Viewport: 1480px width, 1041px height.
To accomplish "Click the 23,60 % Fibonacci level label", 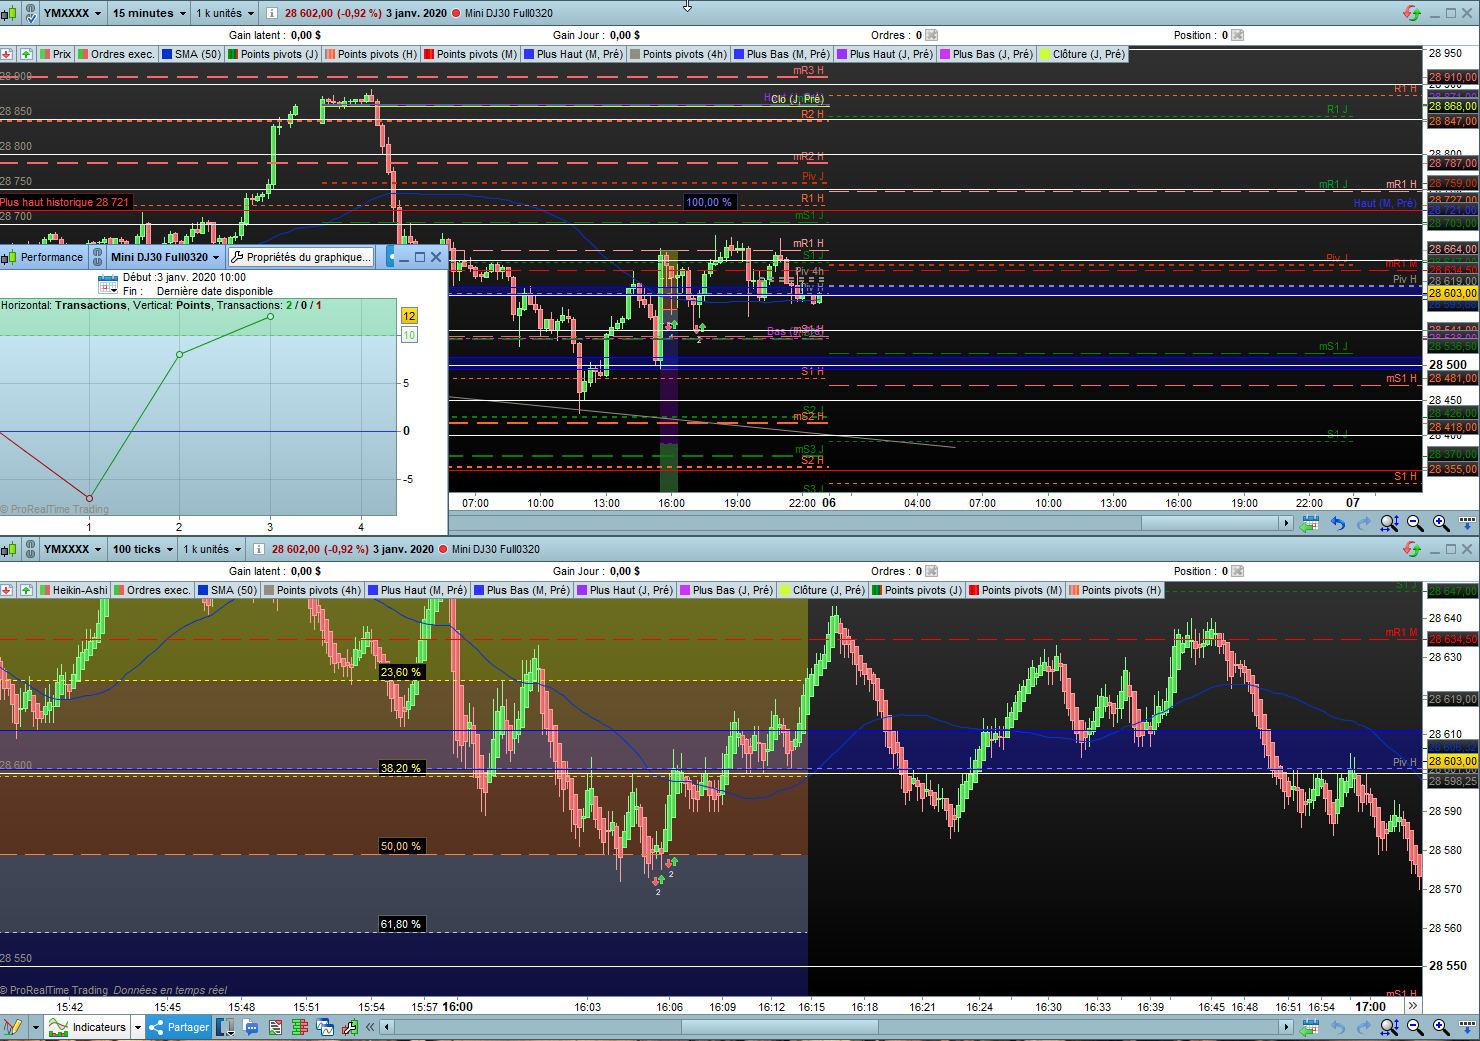I will pos(401,673).
